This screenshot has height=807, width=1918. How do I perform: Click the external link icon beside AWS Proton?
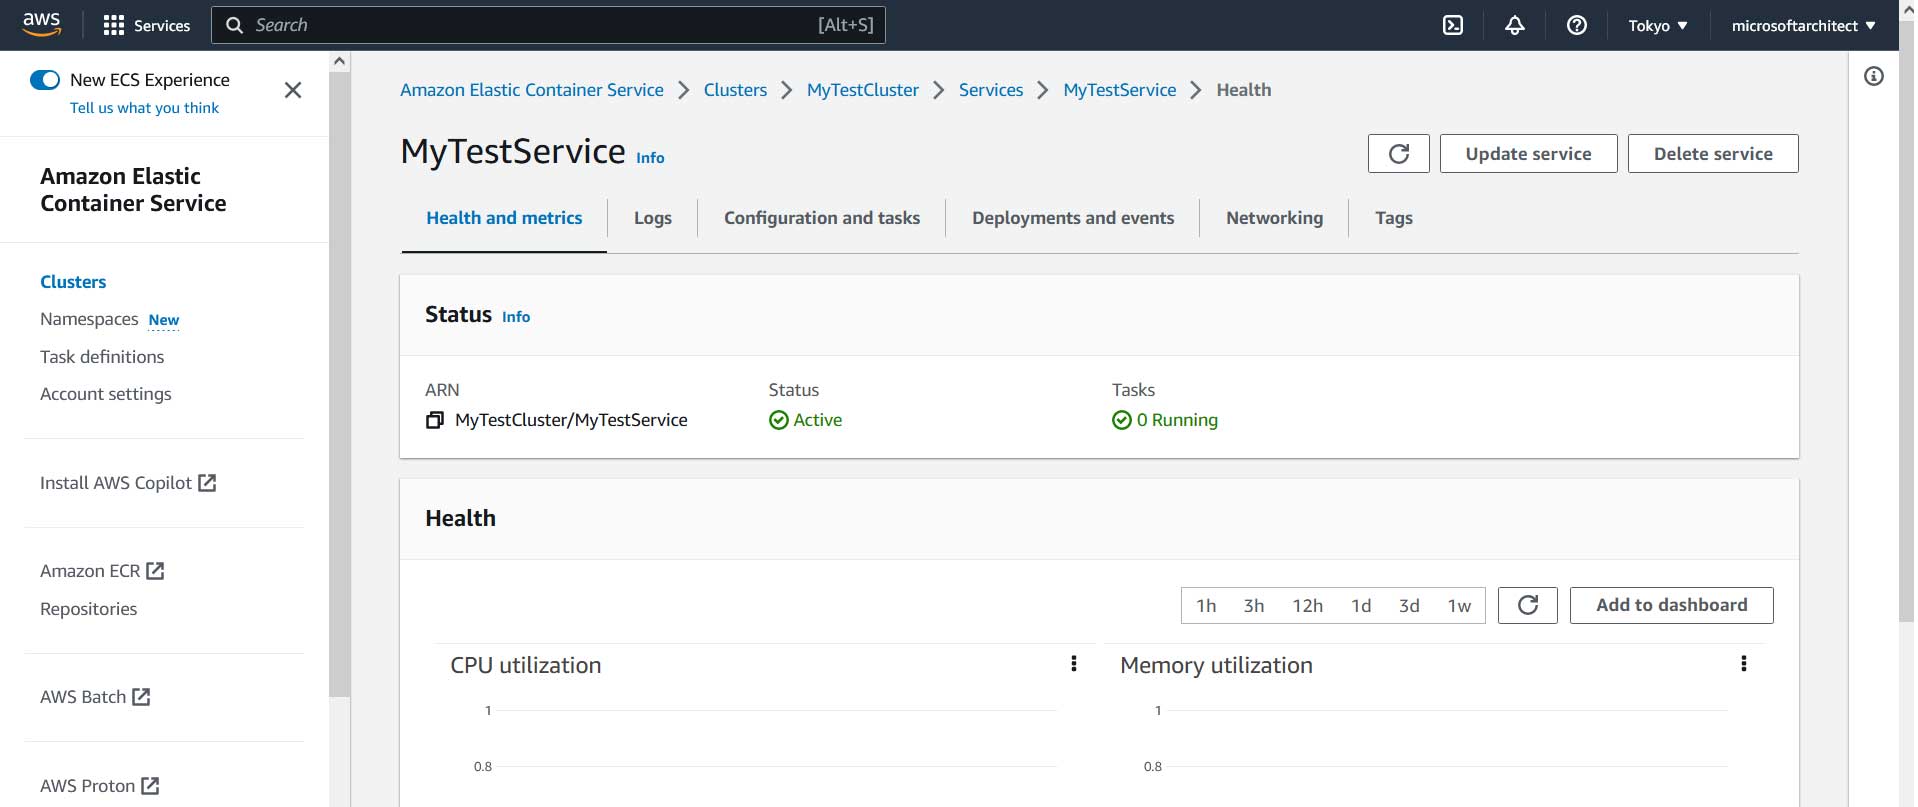click(x=150, y=786)
